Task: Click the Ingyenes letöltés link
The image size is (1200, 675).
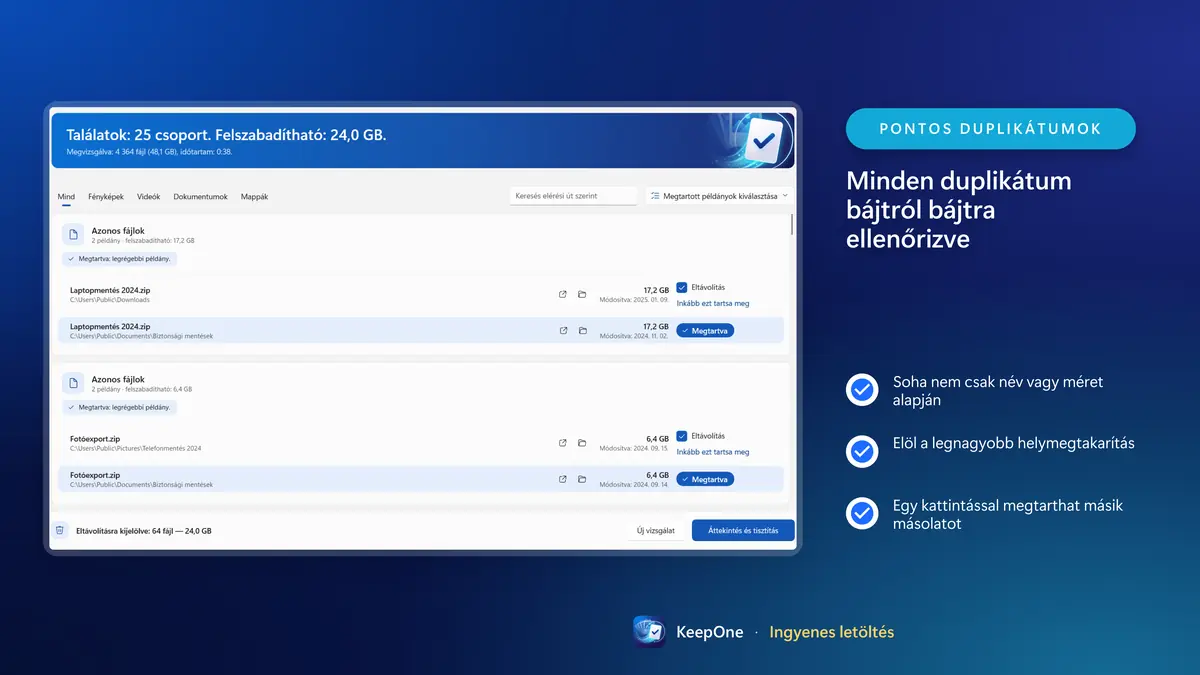Action: [832, 632]
